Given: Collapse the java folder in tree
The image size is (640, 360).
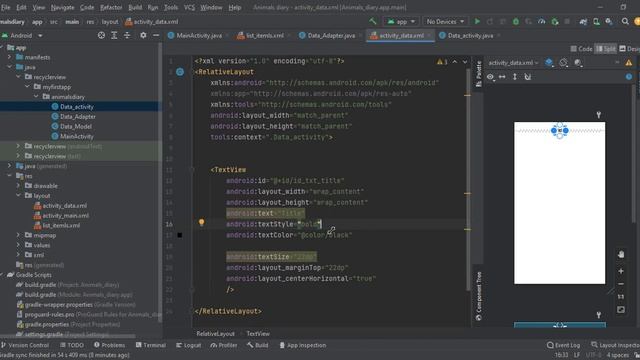Looking at the screenshot, I should 9,67.
